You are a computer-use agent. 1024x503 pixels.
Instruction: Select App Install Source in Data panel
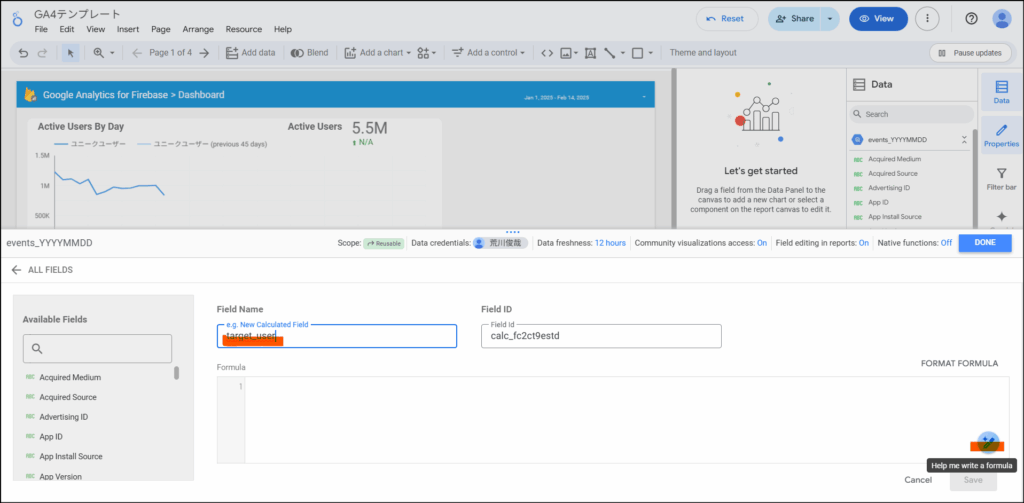894,217
